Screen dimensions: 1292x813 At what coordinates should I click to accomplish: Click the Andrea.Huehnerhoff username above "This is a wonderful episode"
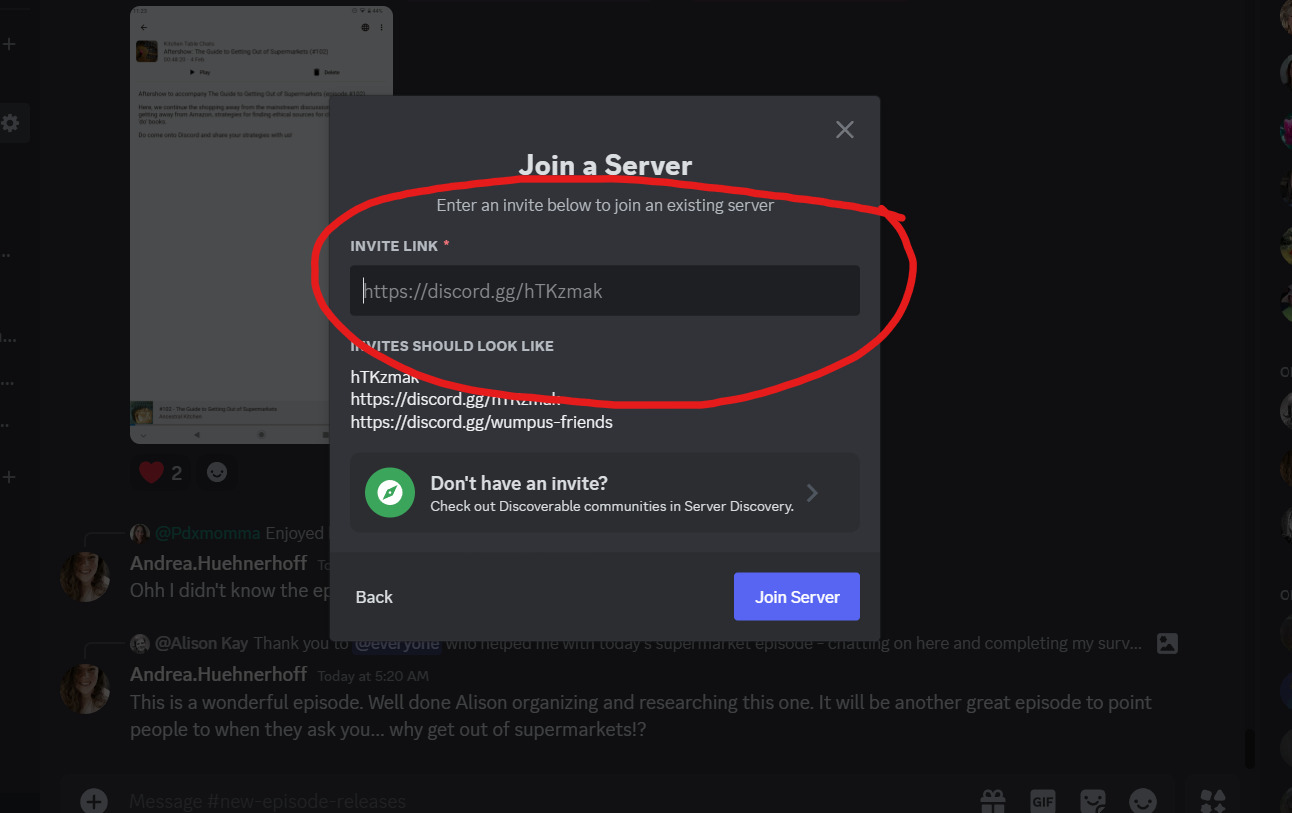coord(218,674)
